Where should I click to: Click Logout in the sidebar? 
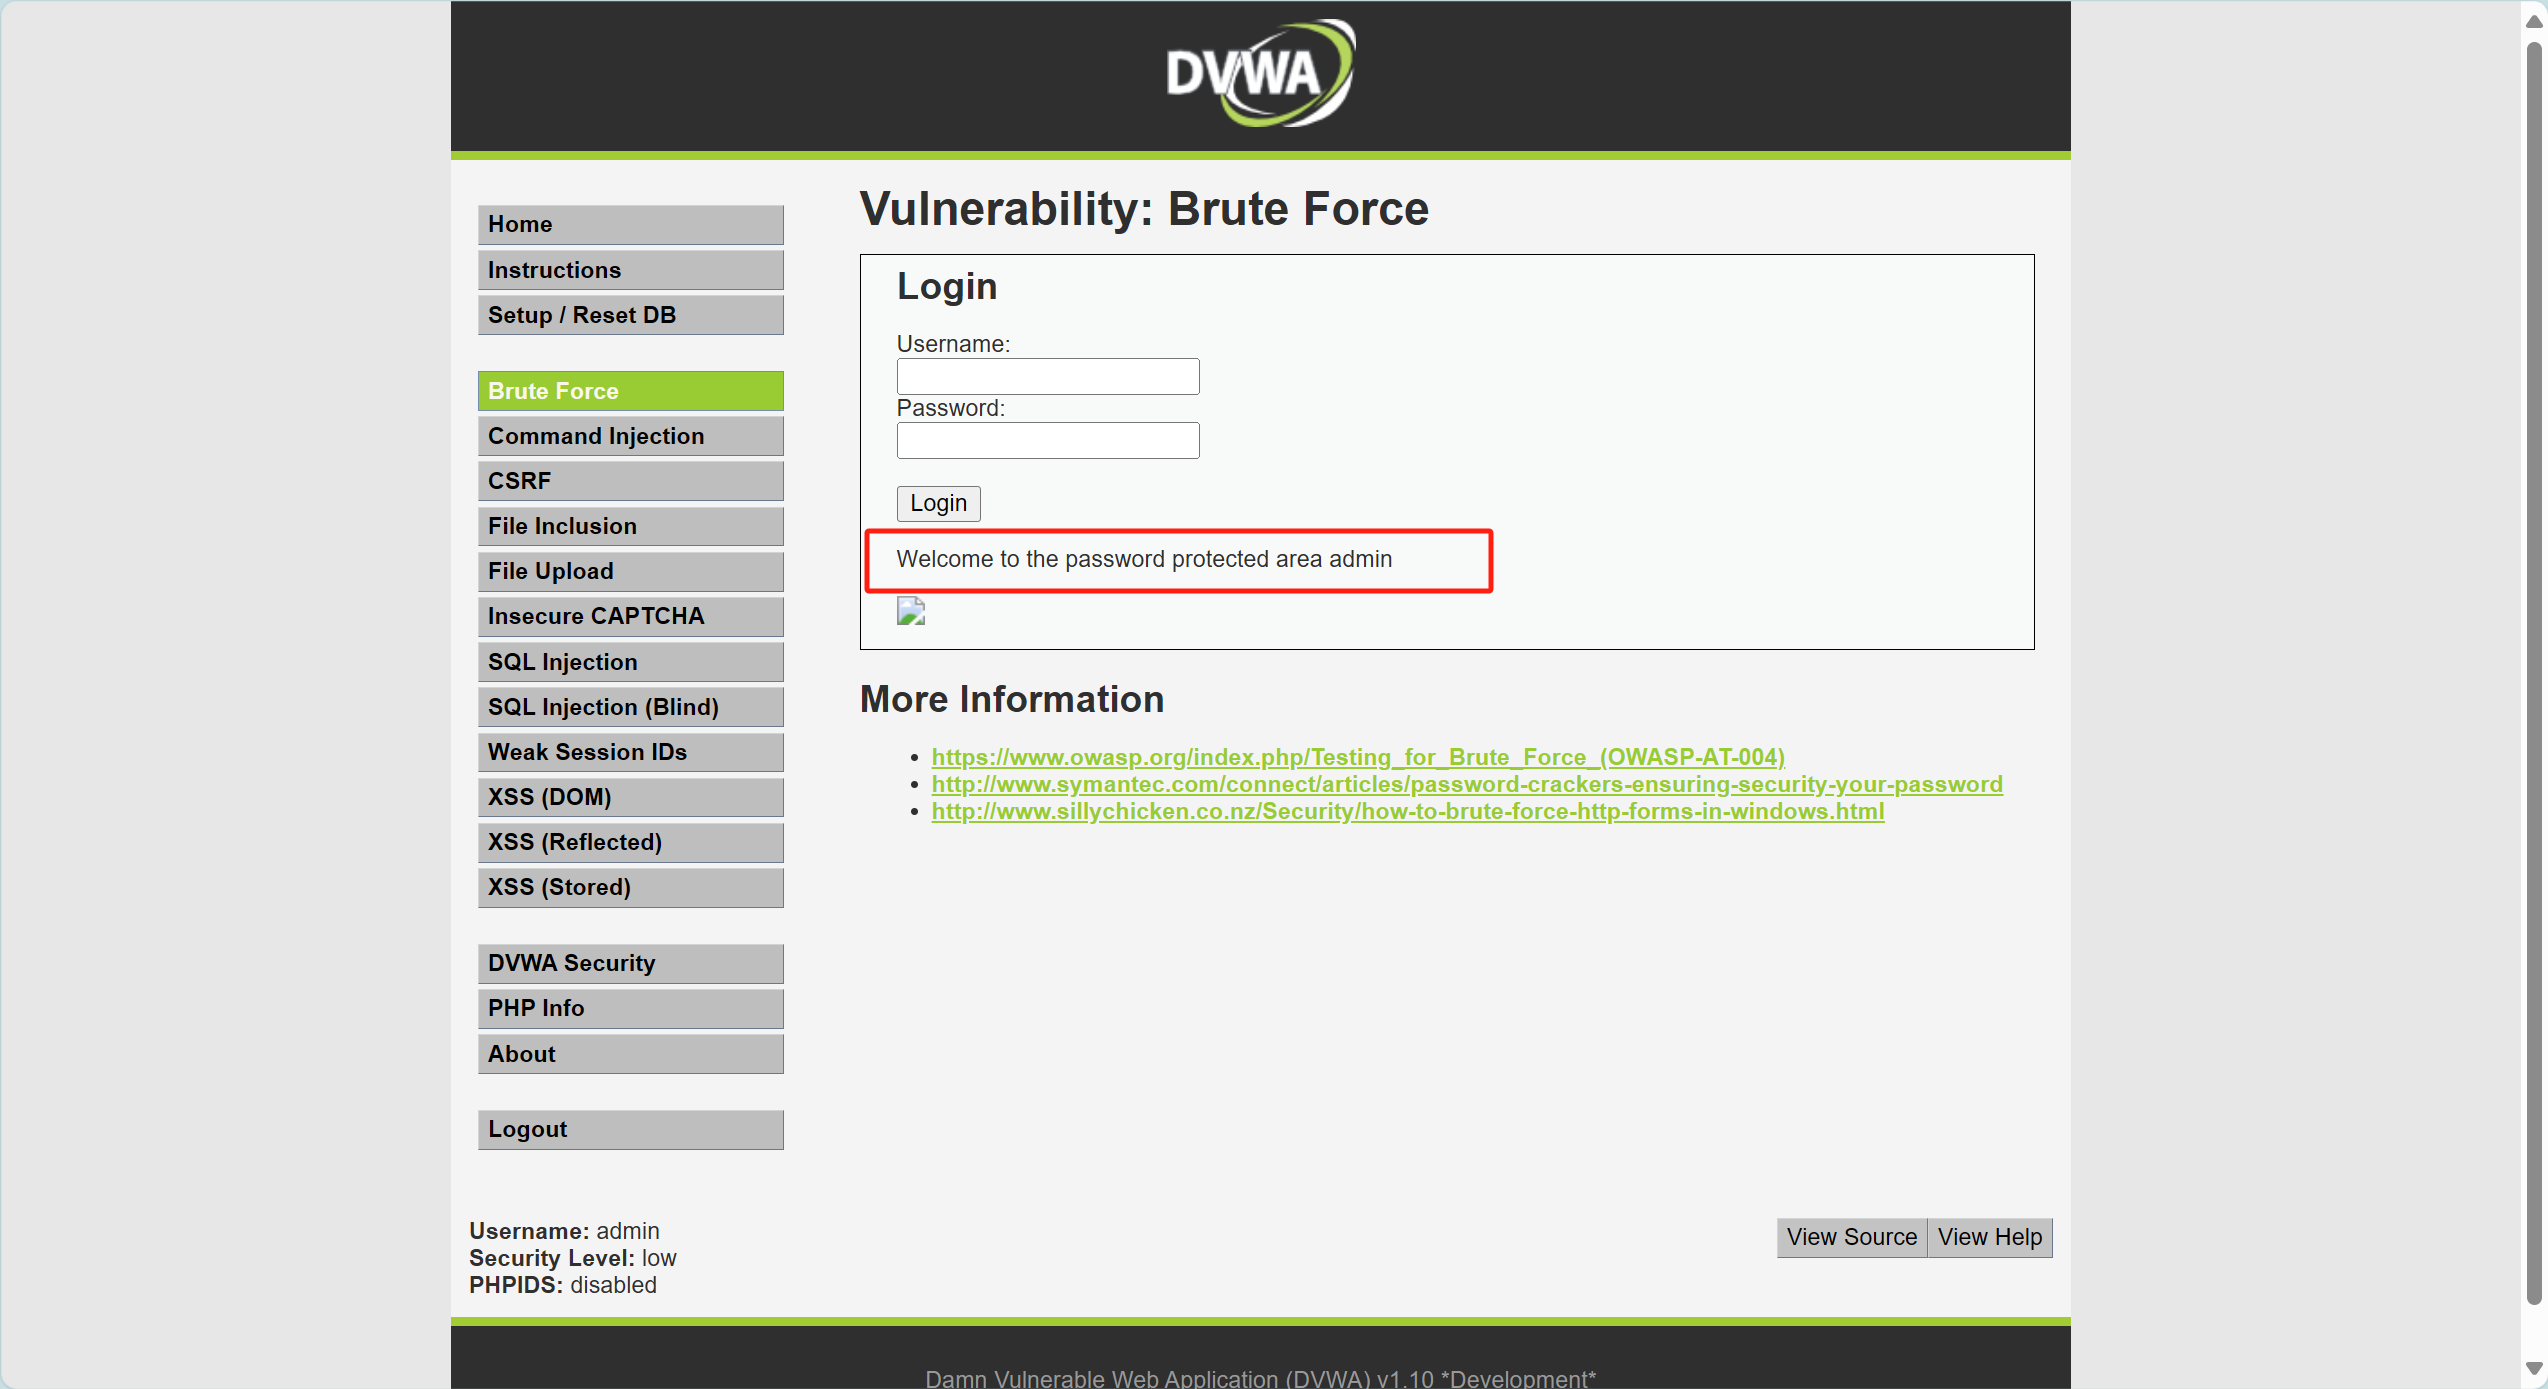[630, 1129]
